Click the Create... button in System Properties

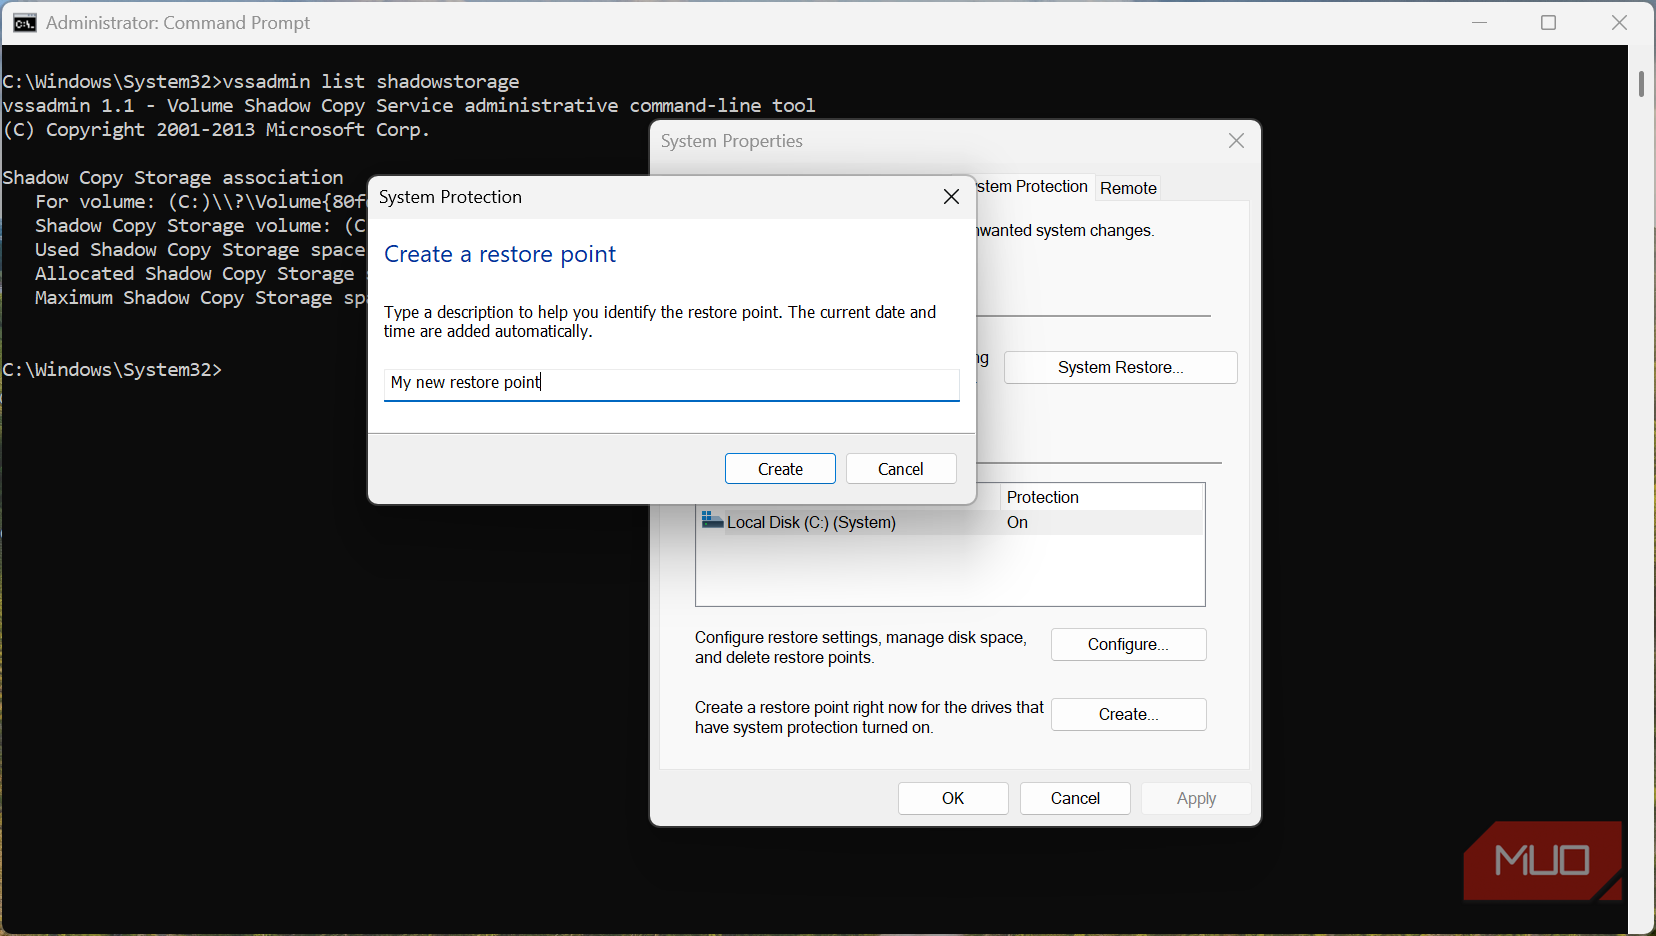(x=1128, y=715)
